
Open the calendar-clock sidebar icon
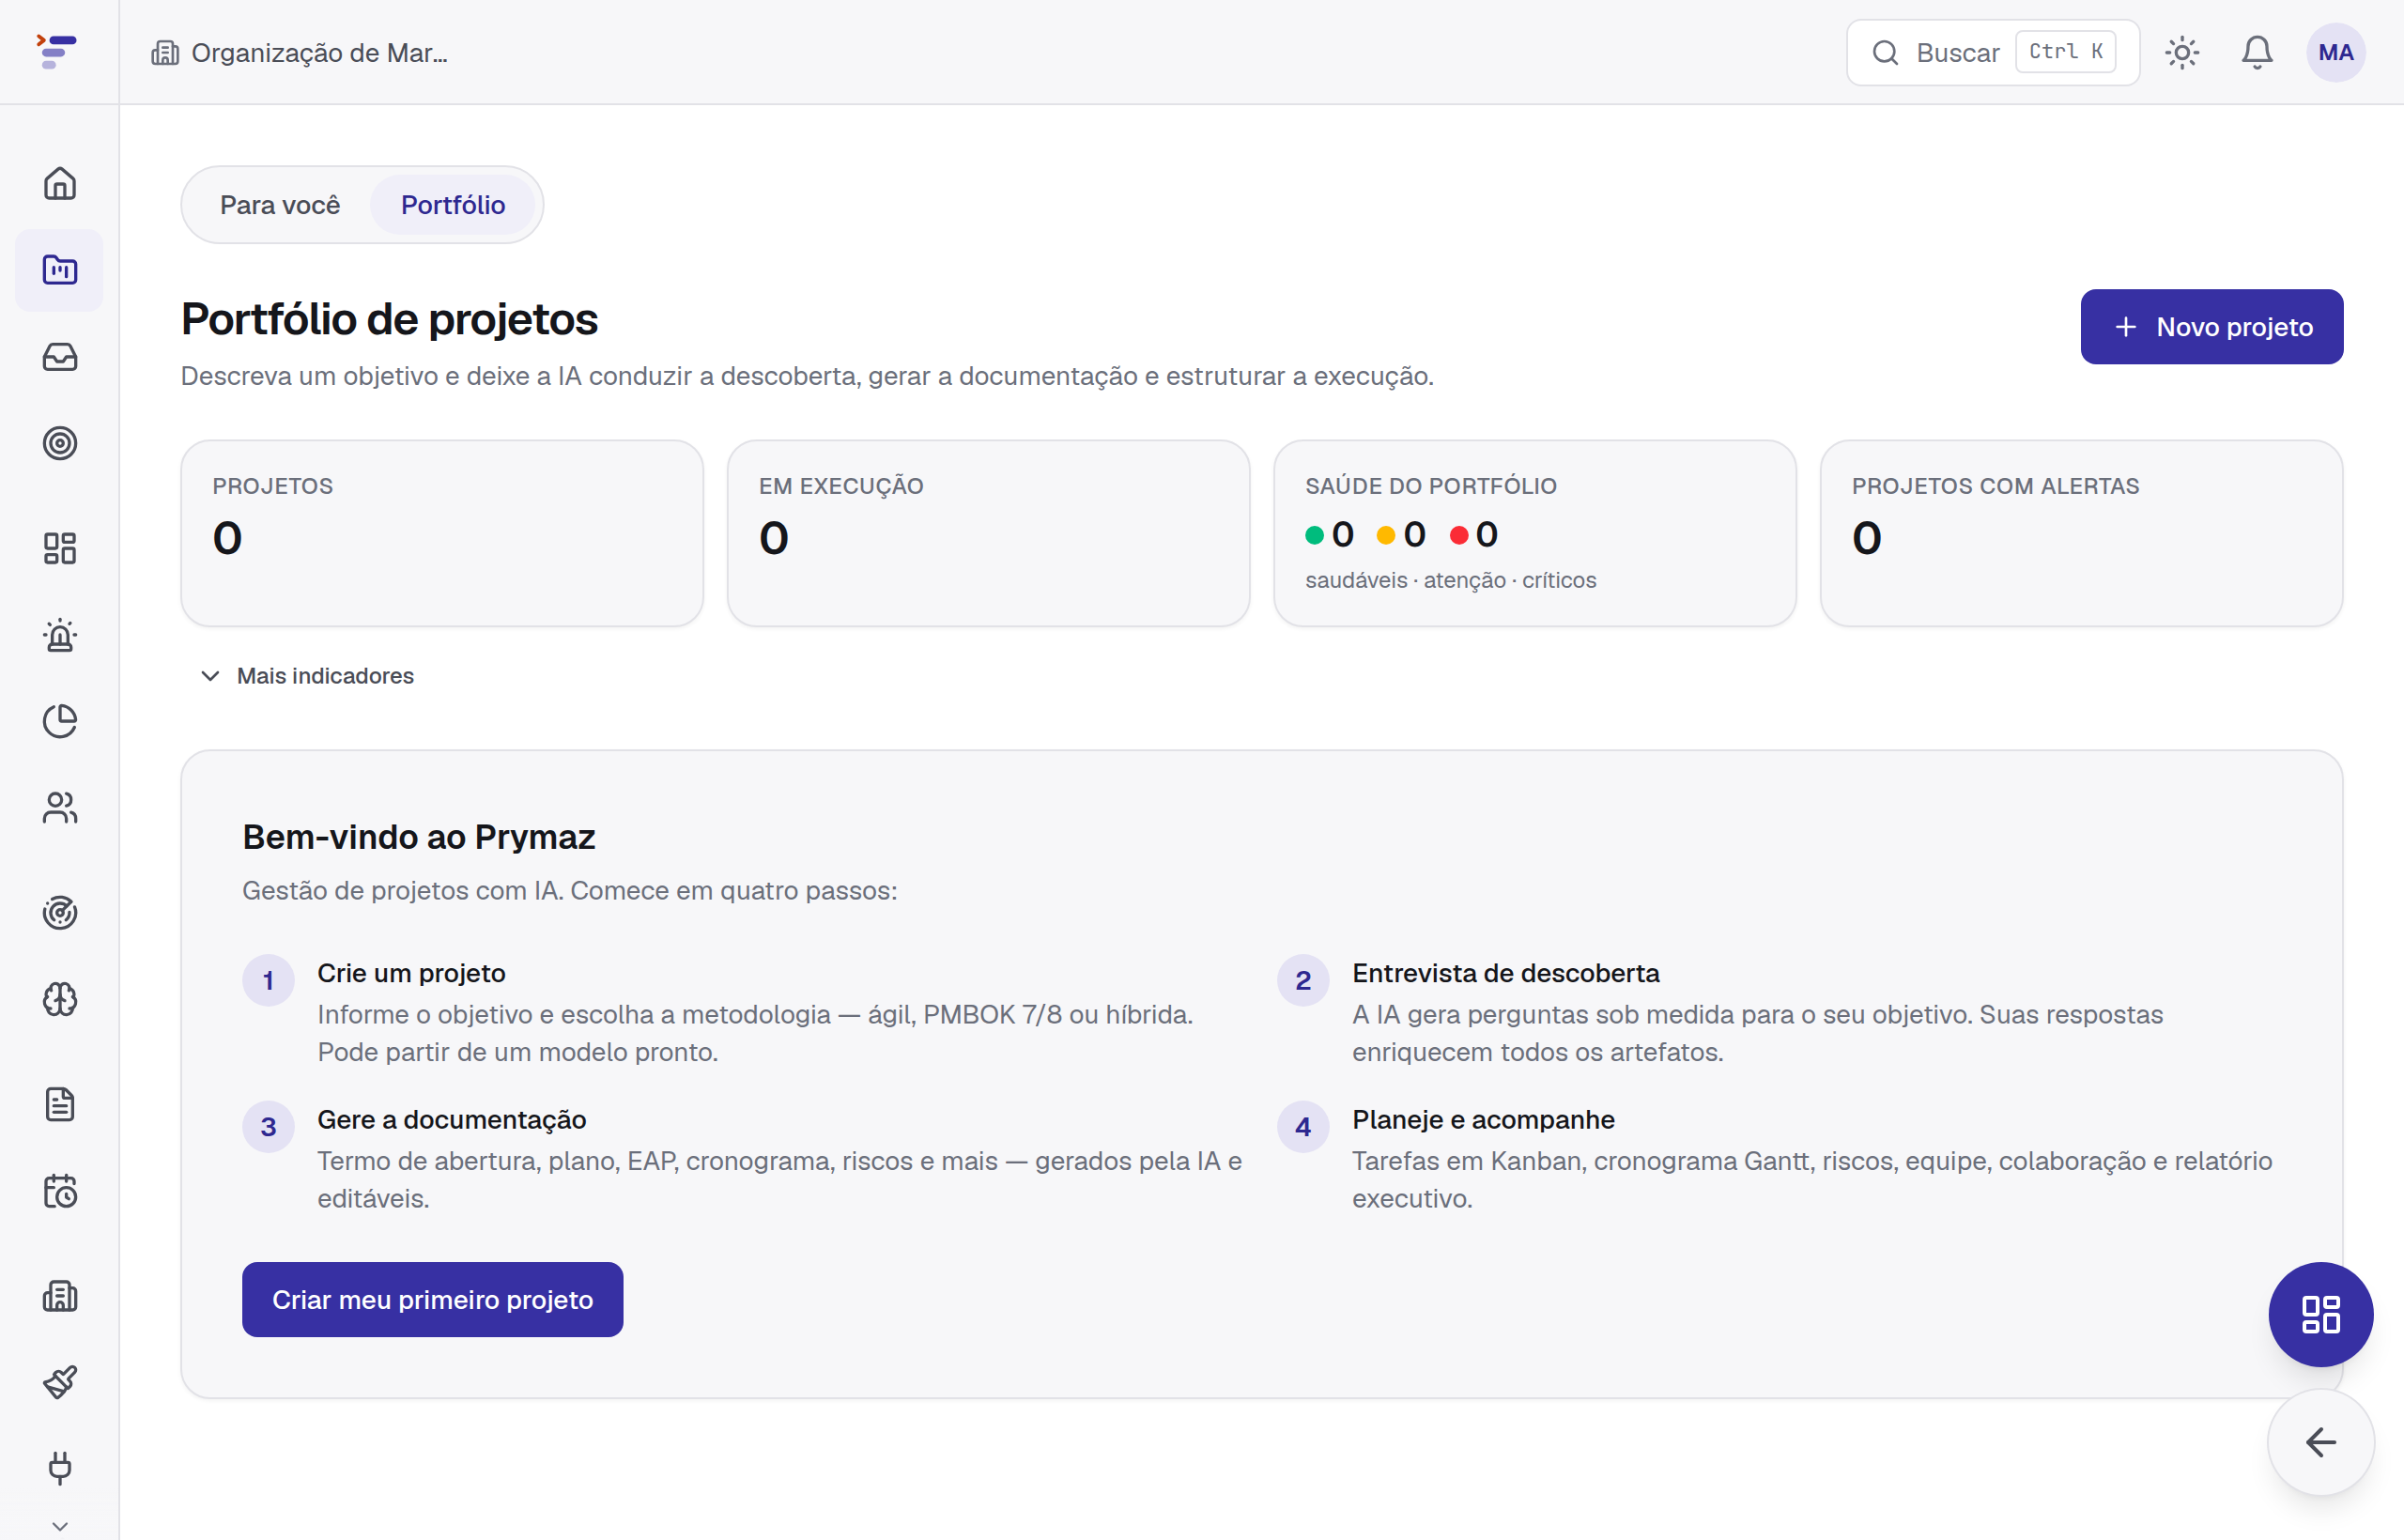pyautogui.click(x=60, y=1191)
